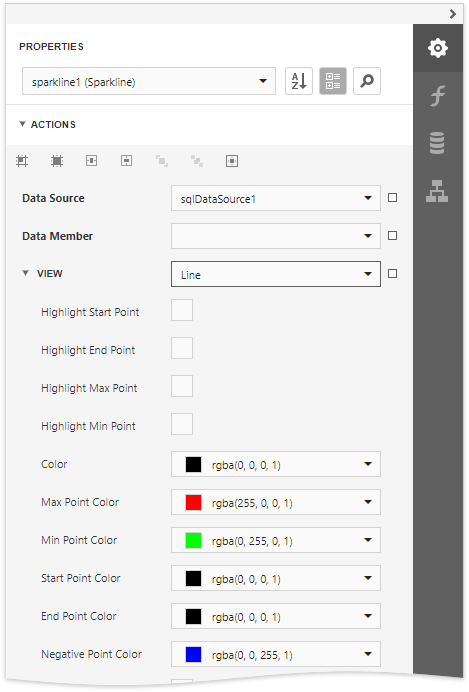Collapse the properties panel with top-right chevron
The height and width of the screenshot is (692, 469).
pyautogui.click(x=453, y=14)
